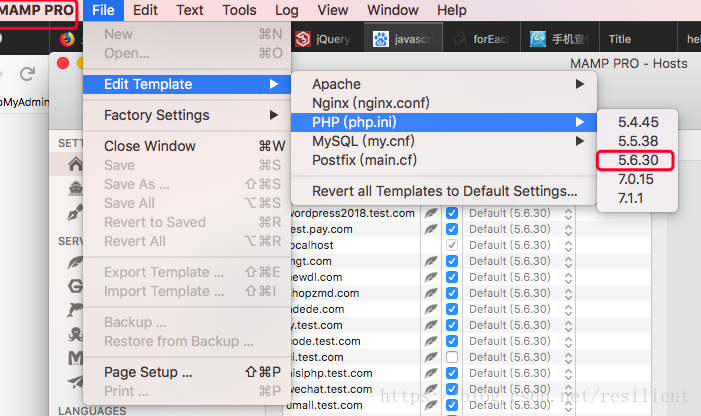Click Apache feather icon for isiphp.test.com row
Screen dimensions: 701x416
coord(431,373)
